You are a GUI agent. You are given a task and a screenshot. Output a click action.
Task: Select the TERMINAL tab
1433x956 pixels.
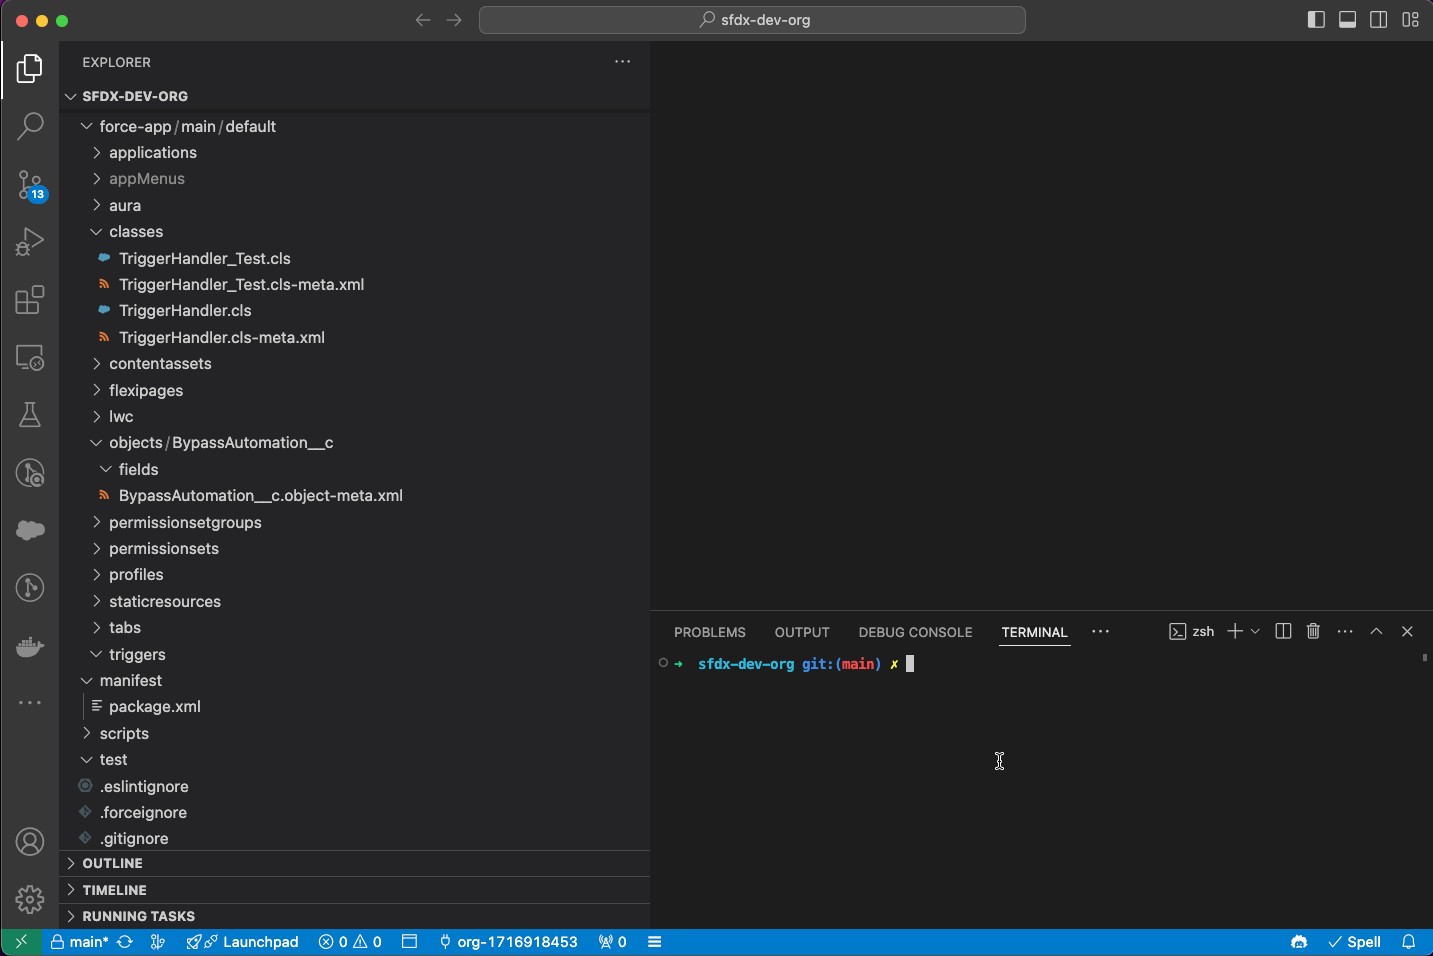1035,632
